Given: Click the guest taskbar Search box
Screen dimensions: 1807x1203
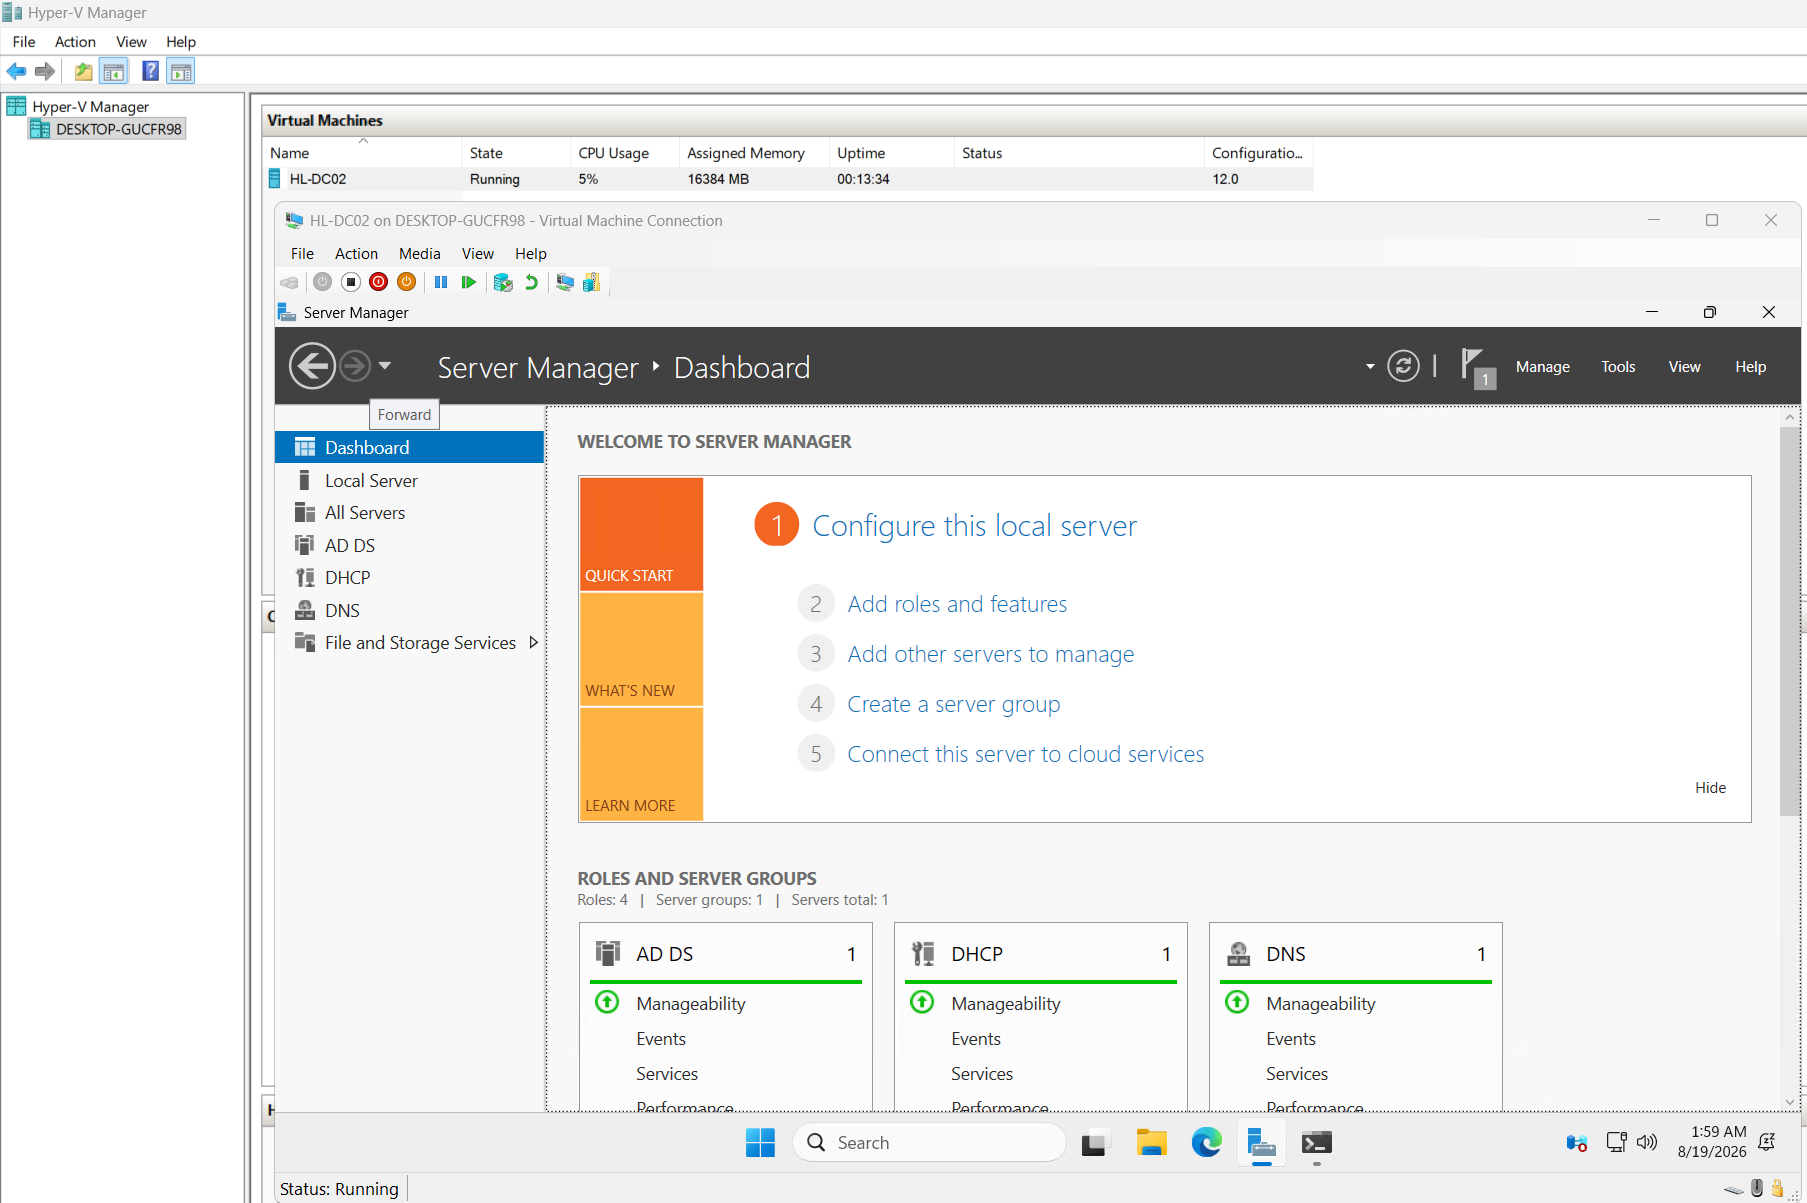Looking at the screenshot, I should pos(929,1142).
